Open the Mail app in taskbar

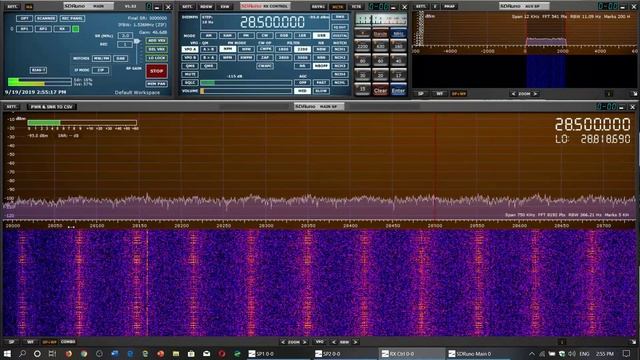pyautogui.click(x=207, y=353)
